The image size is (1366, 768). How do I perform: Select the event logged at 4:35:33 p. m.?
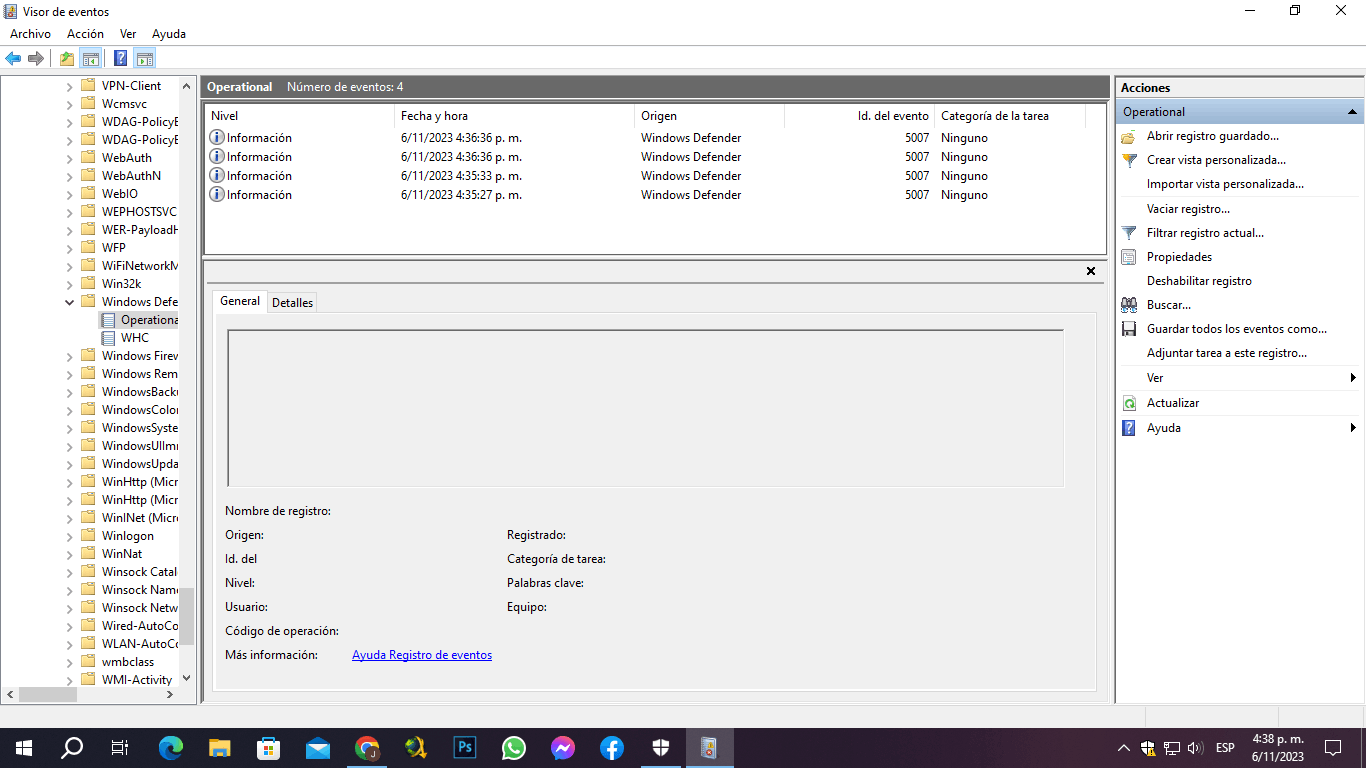click(x=655, y=176)
